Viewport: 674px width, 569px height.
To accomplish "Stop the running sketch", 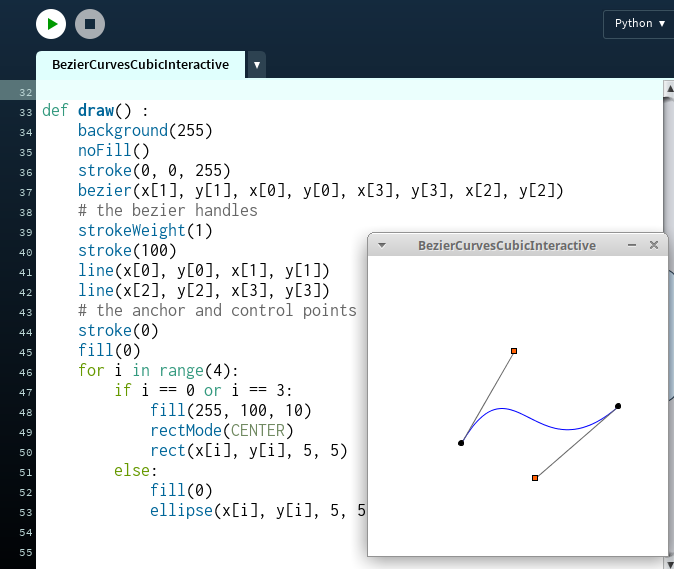I will 90,24.
